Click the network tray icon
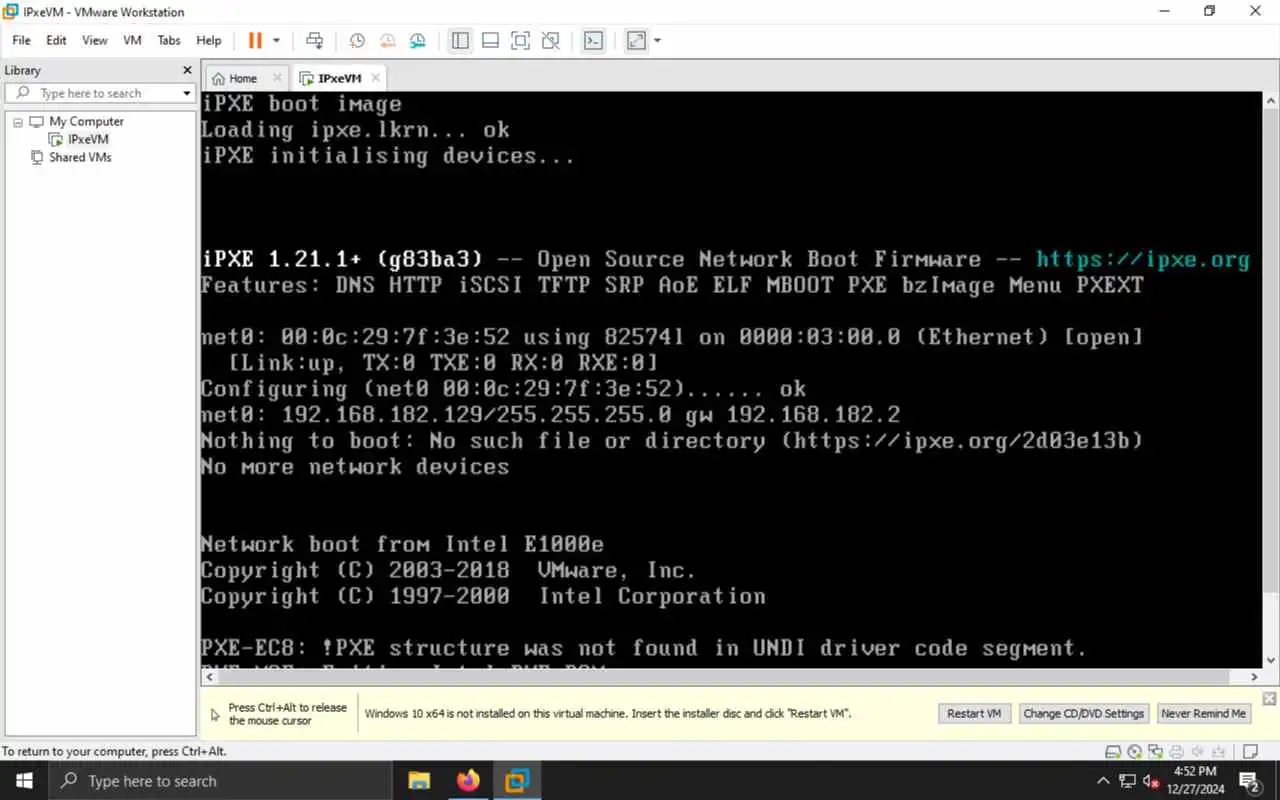The height and width of the screenshot is (800, 1280). pyautogui.click(x=1128, y=781)
